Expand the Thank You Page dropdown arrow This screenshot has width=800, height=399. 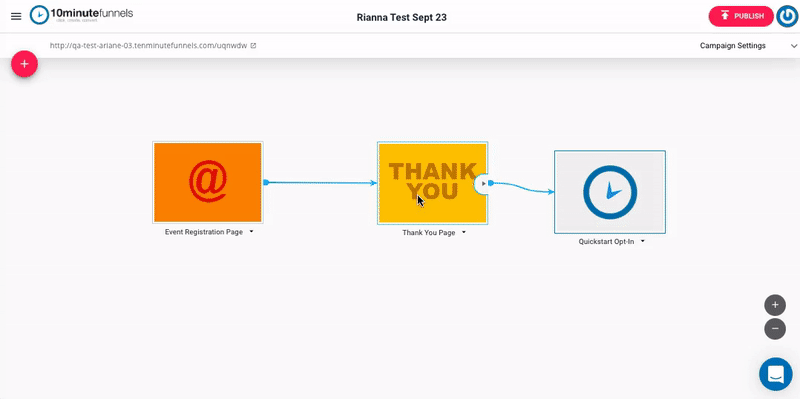(464, 232)
